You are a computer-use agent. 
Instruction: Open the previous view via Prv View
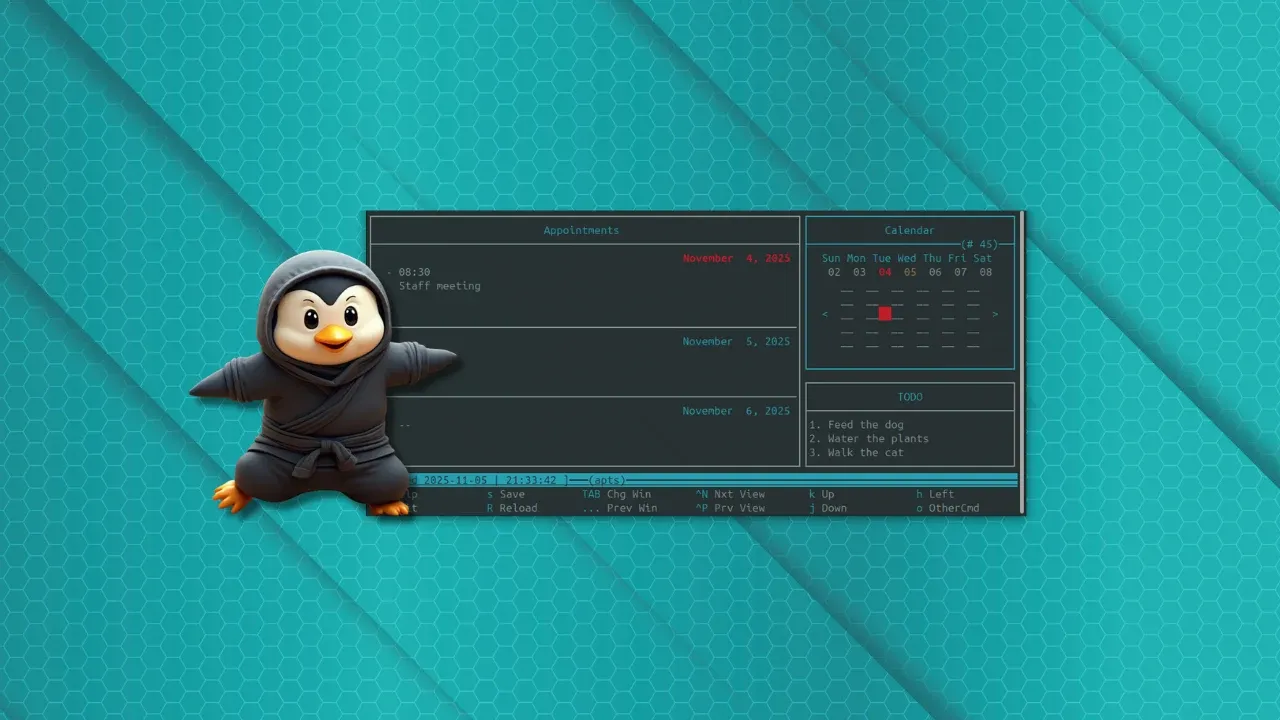738,508
